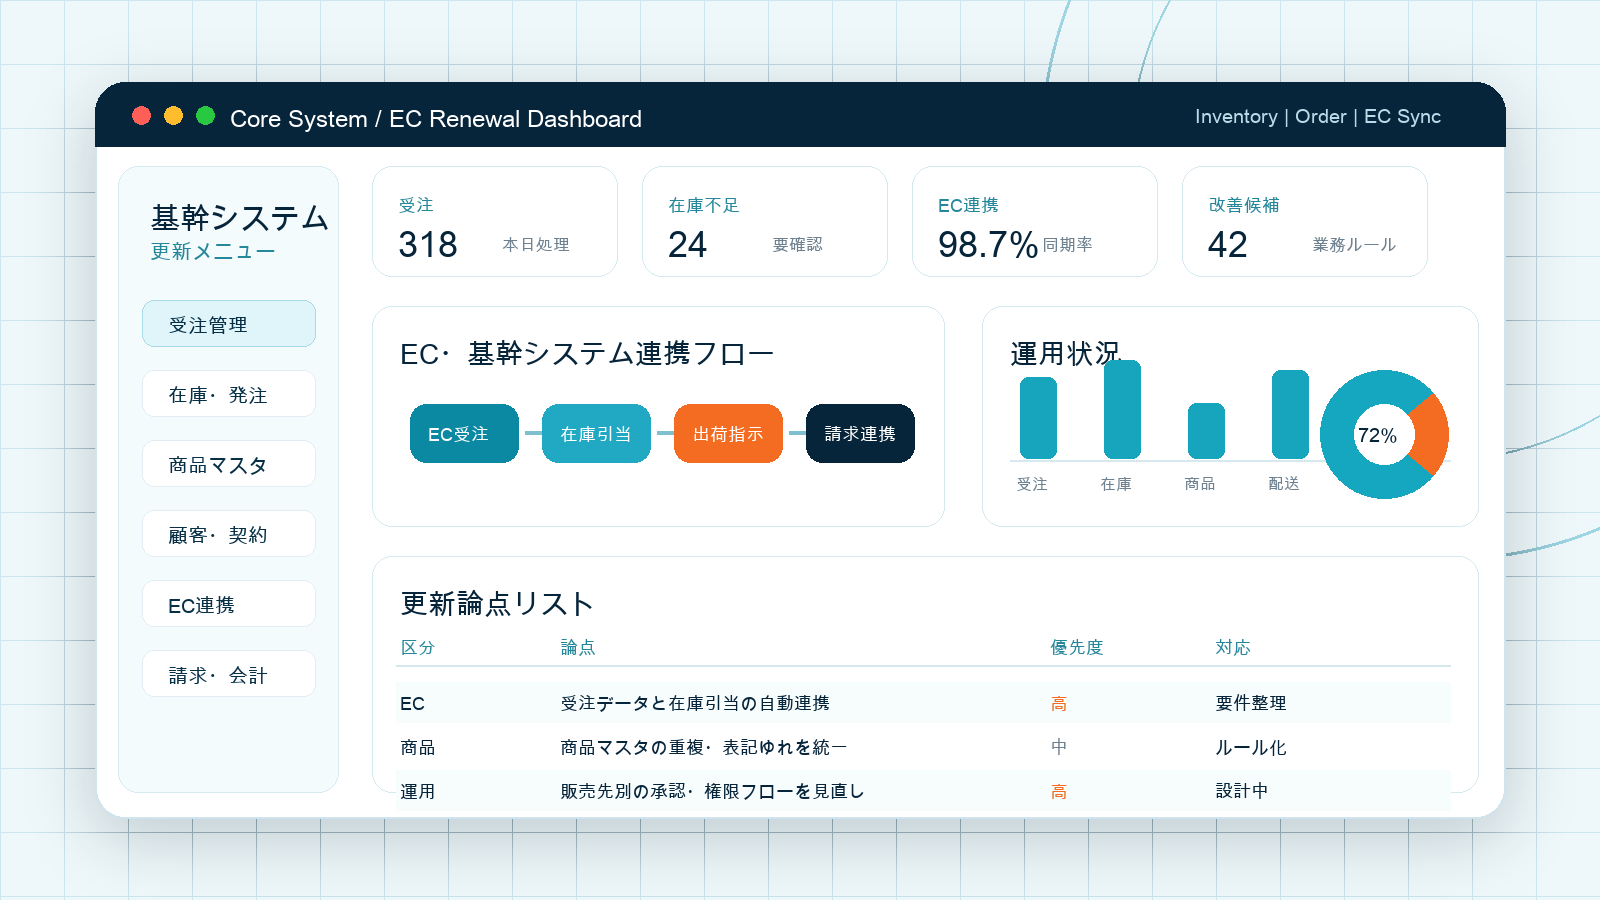
Task: Click the 同期率 label
Action: [x=1068, y=244]
